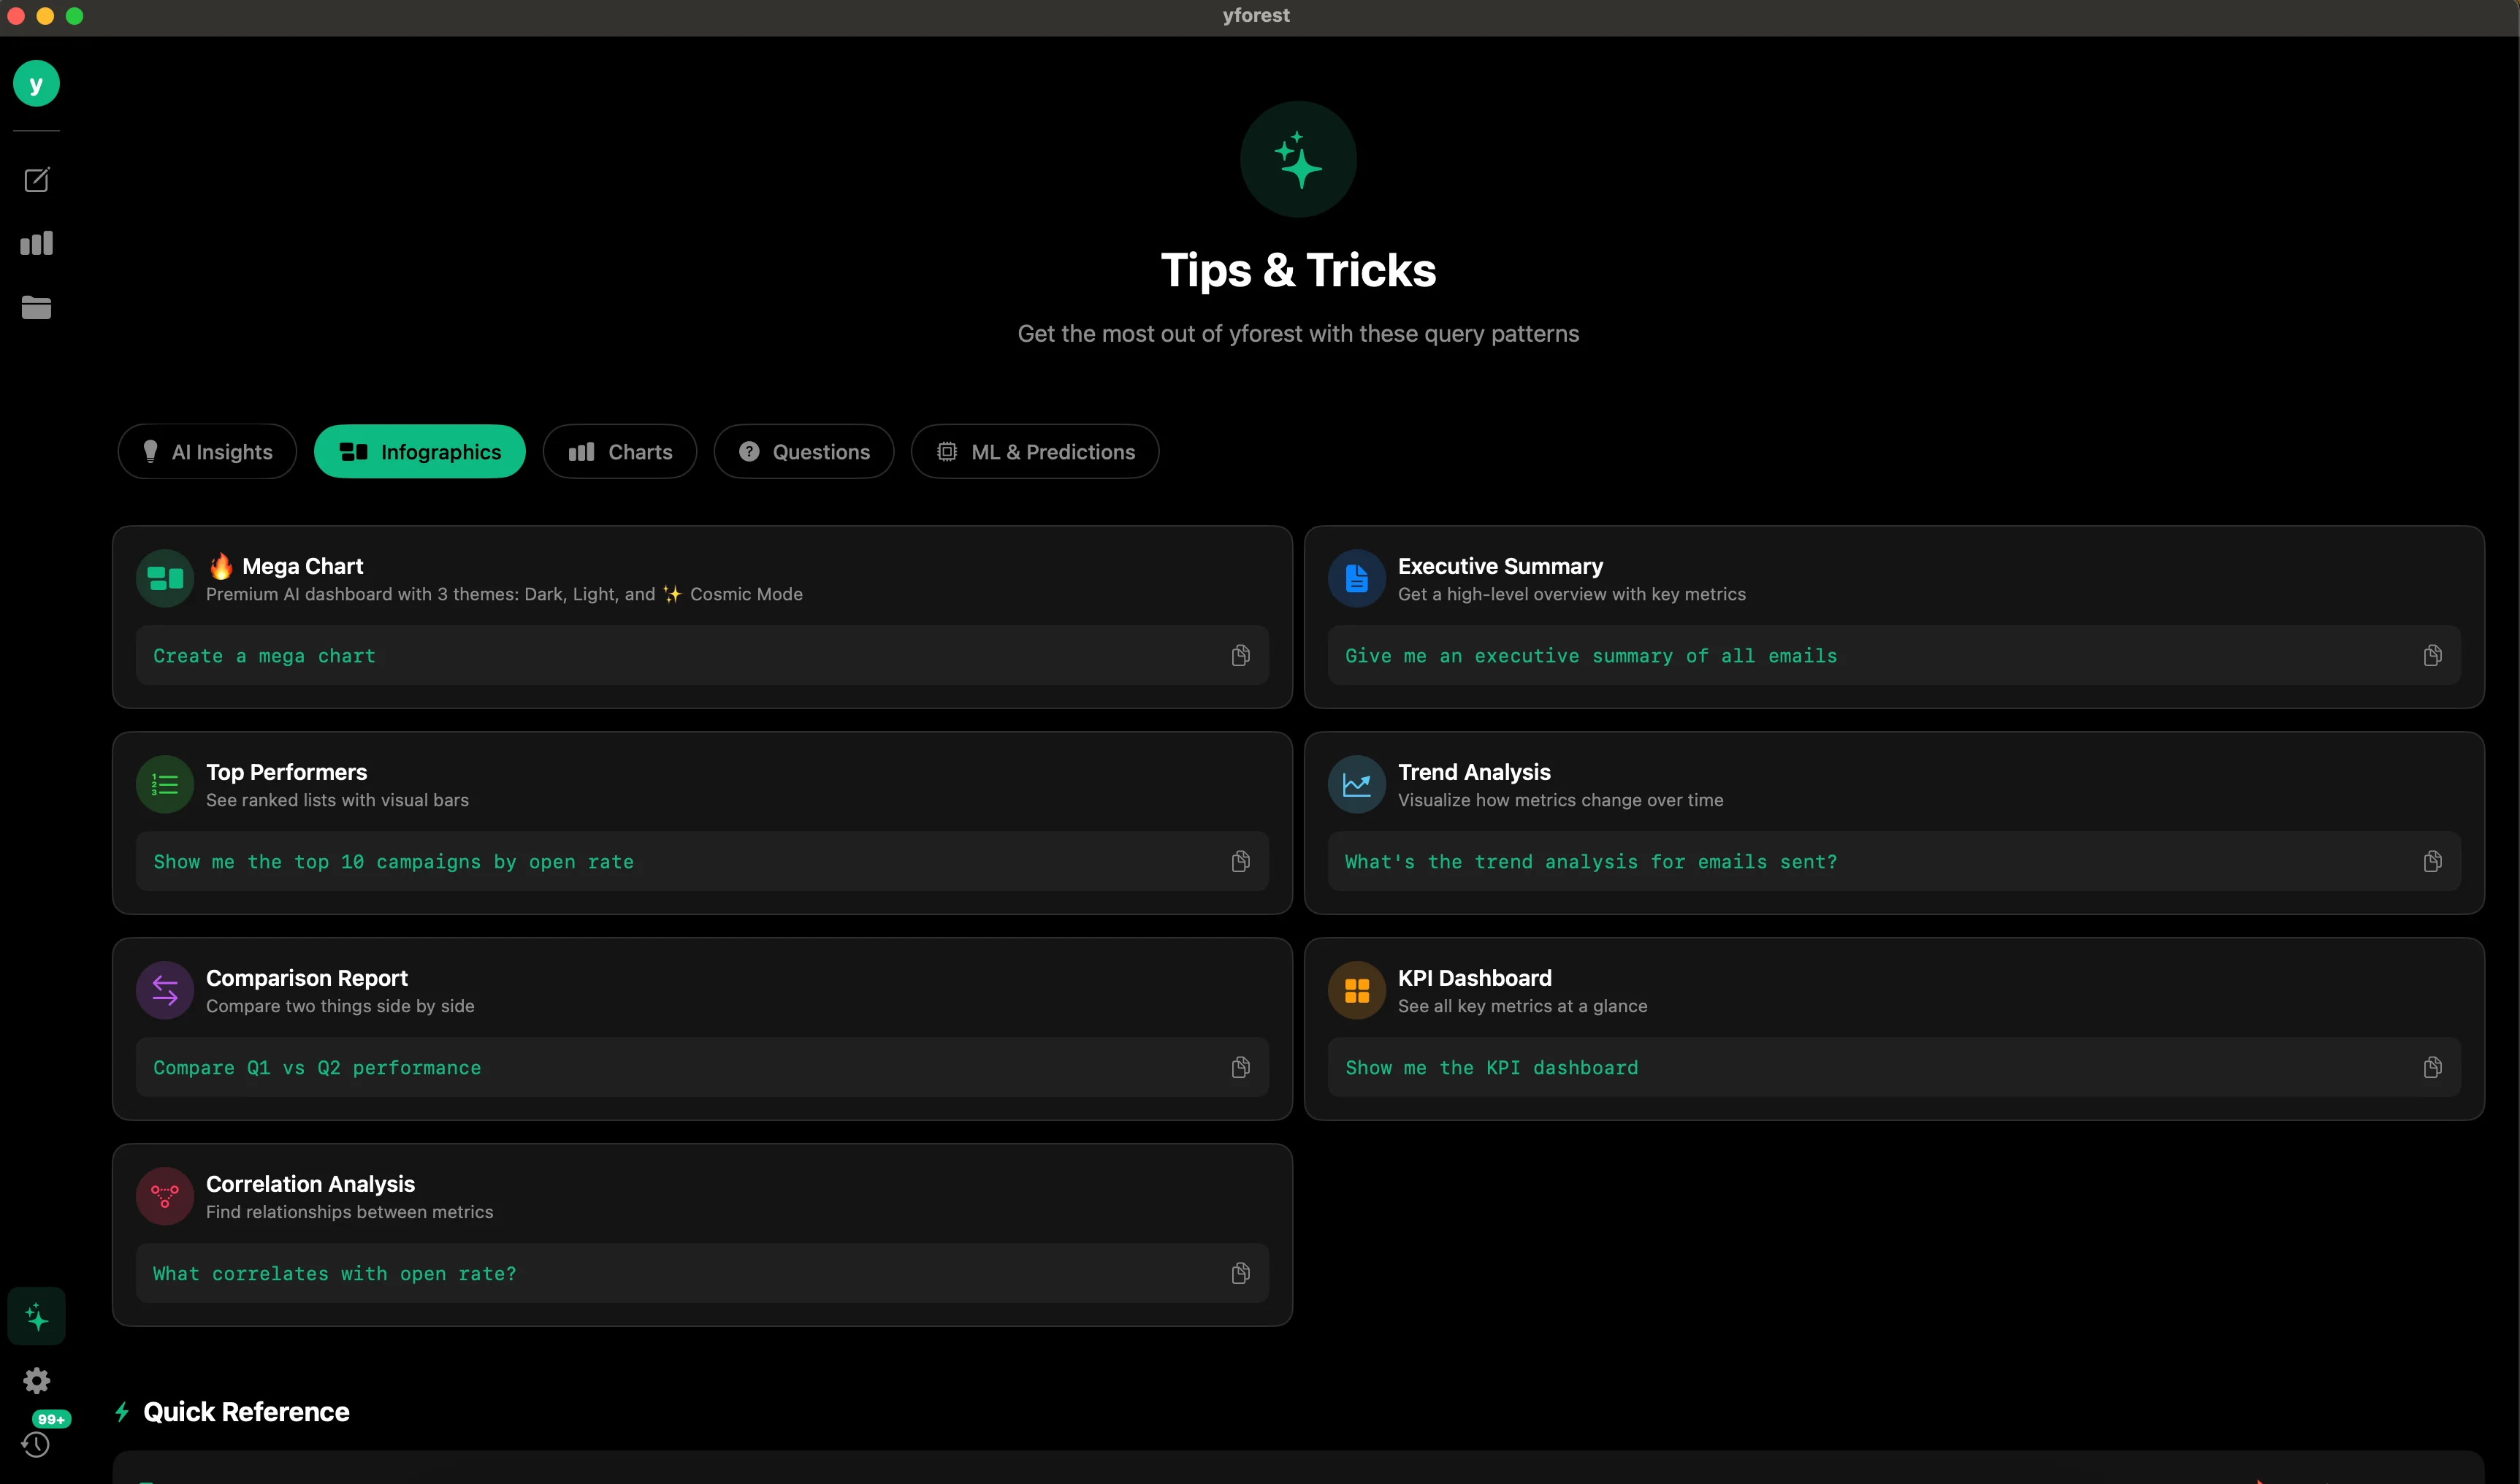Click the Correlation Analysis red nodes icon
Image resolution: width=2520 pixels, height=1484 pixels.
pyautogui.click(x=165, y=1197)
